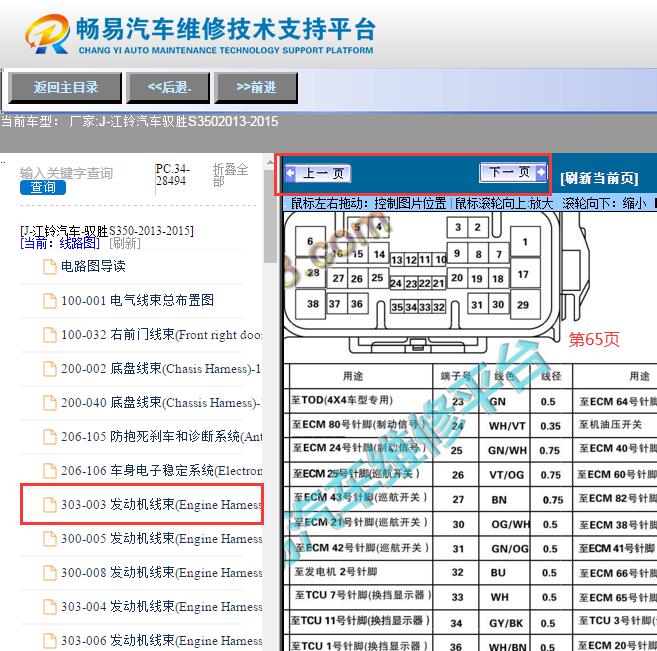The image size is (657, 651).
Task: Click table cell 至ECM 43号针脚(巡航开关)
Action: 361,498
